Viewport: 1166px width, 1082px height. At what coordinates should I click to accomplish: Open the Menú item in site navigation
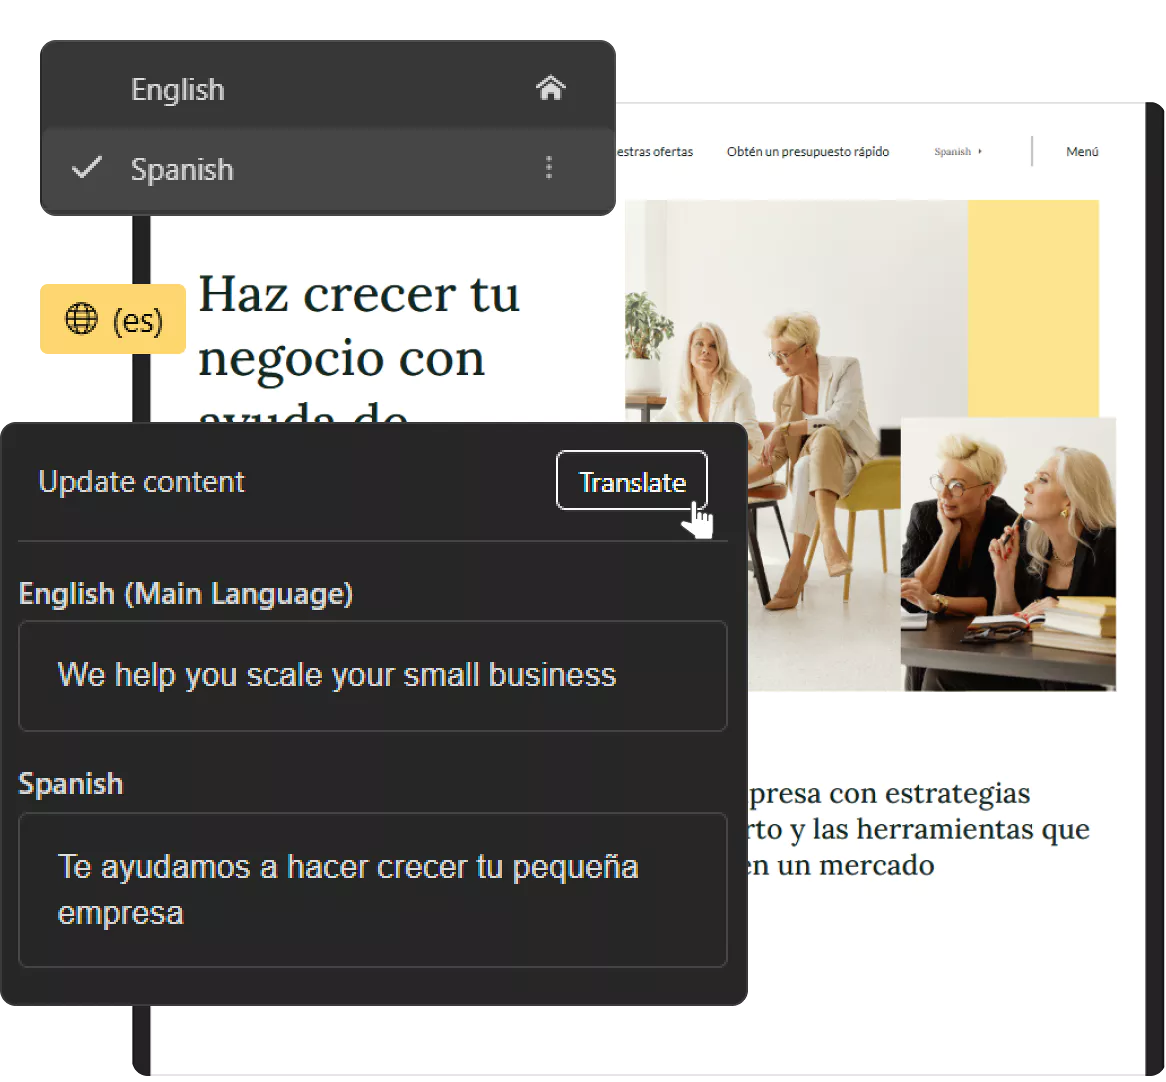tap(1082, 151)
